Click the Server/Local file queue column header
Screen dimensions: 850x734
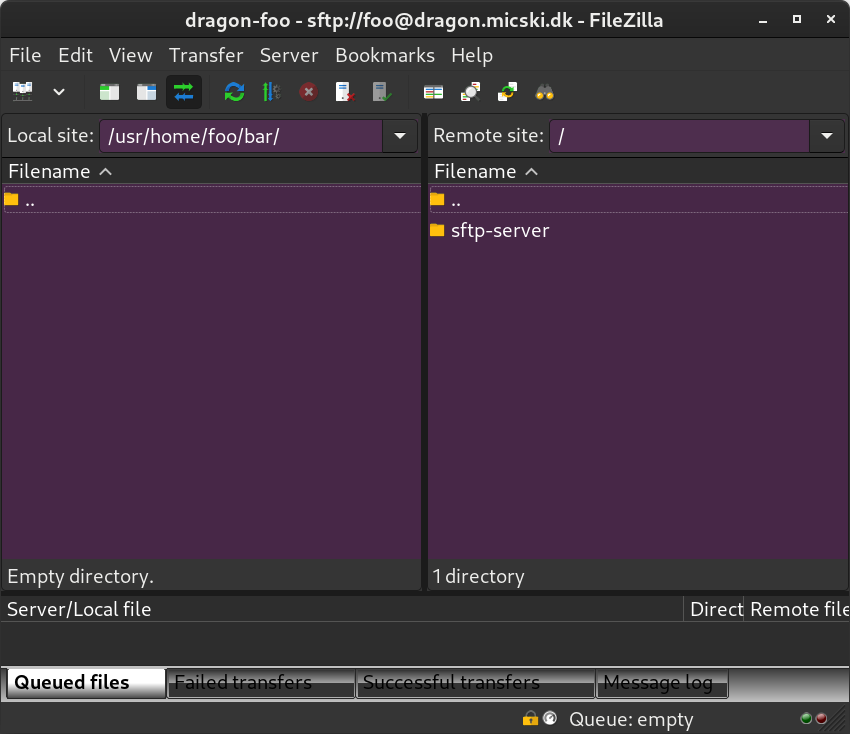(342, 609)
